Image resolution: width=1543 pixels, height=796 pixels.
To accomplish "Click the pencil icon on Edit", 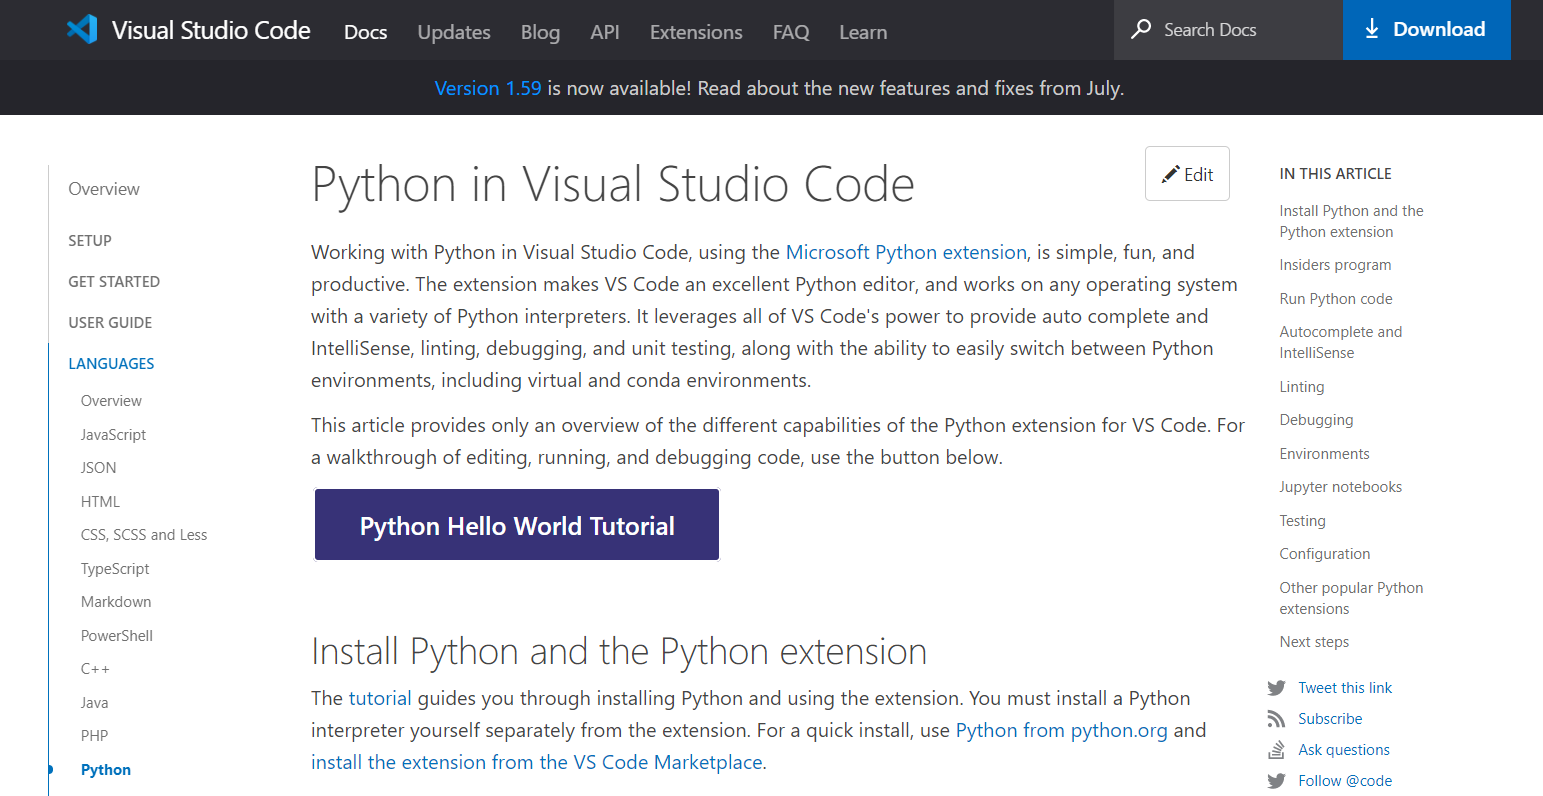I will pyautogui.click(x=1170, y=174).
